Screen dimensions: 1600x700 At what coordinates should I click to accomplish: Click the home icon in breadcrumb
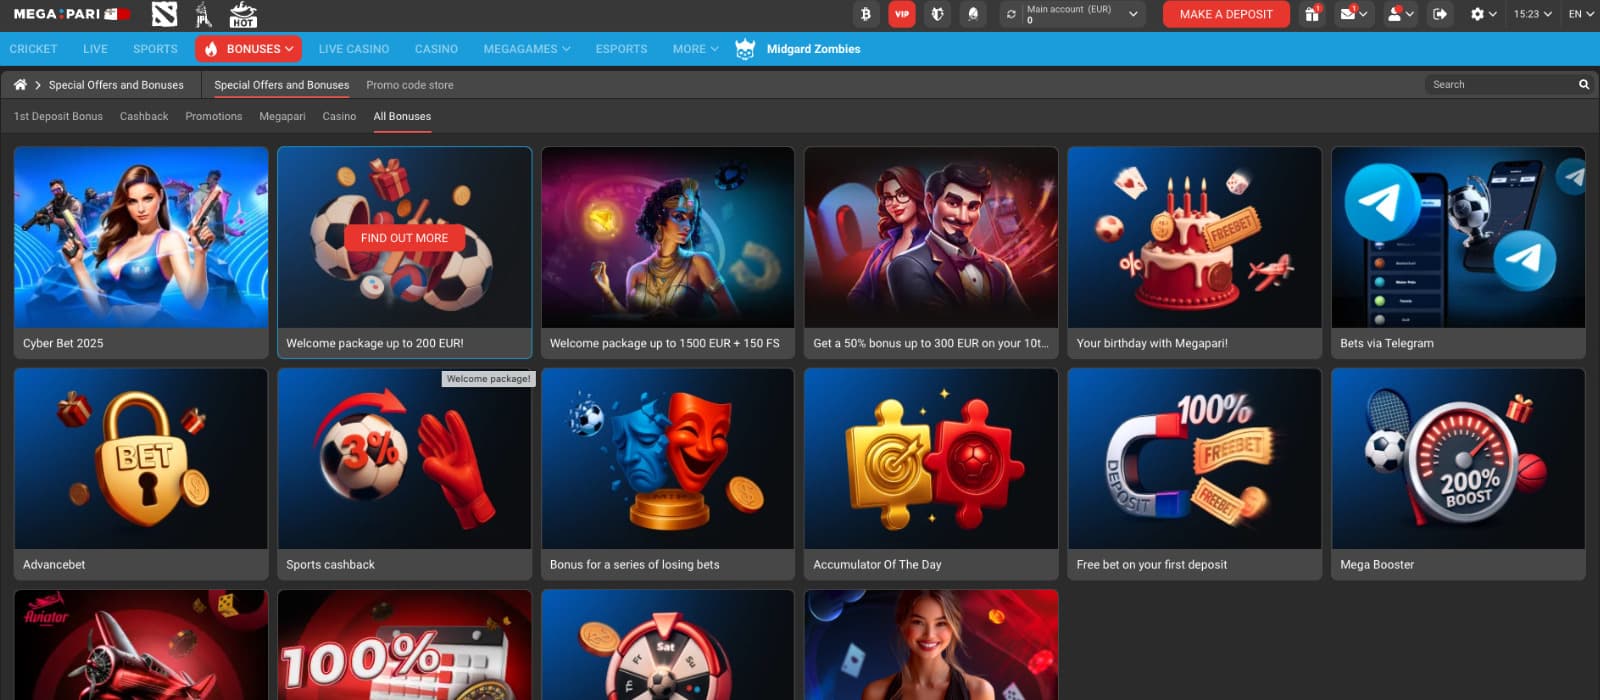(20, 85)
